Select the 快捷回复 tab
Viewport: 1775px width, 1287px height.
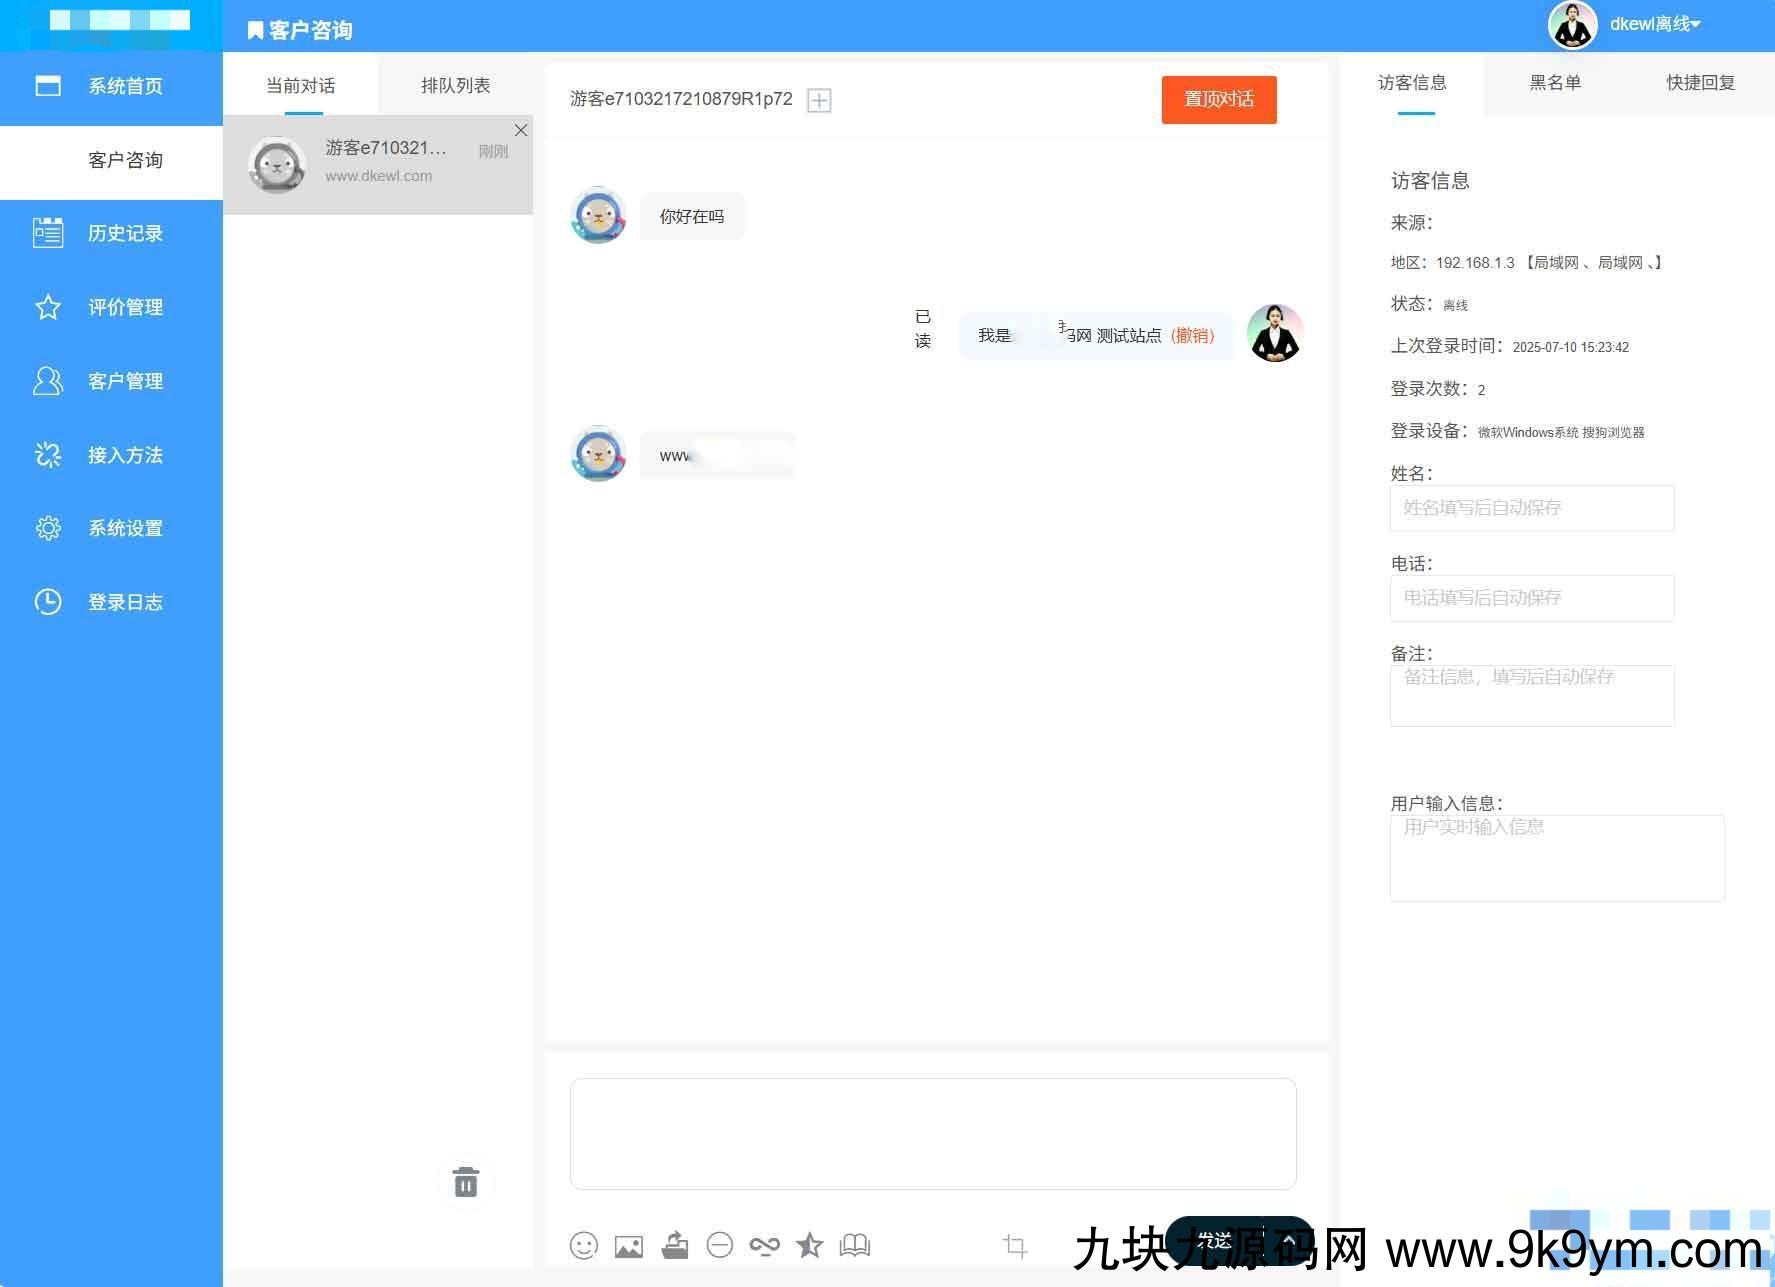pyautogui.click(x=1700, y=83)
